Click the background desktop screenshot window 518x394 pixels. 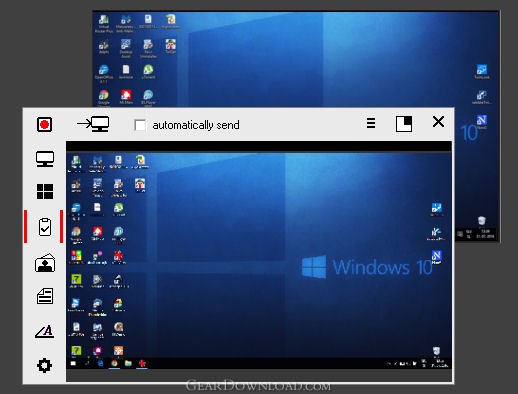(296, 59)
